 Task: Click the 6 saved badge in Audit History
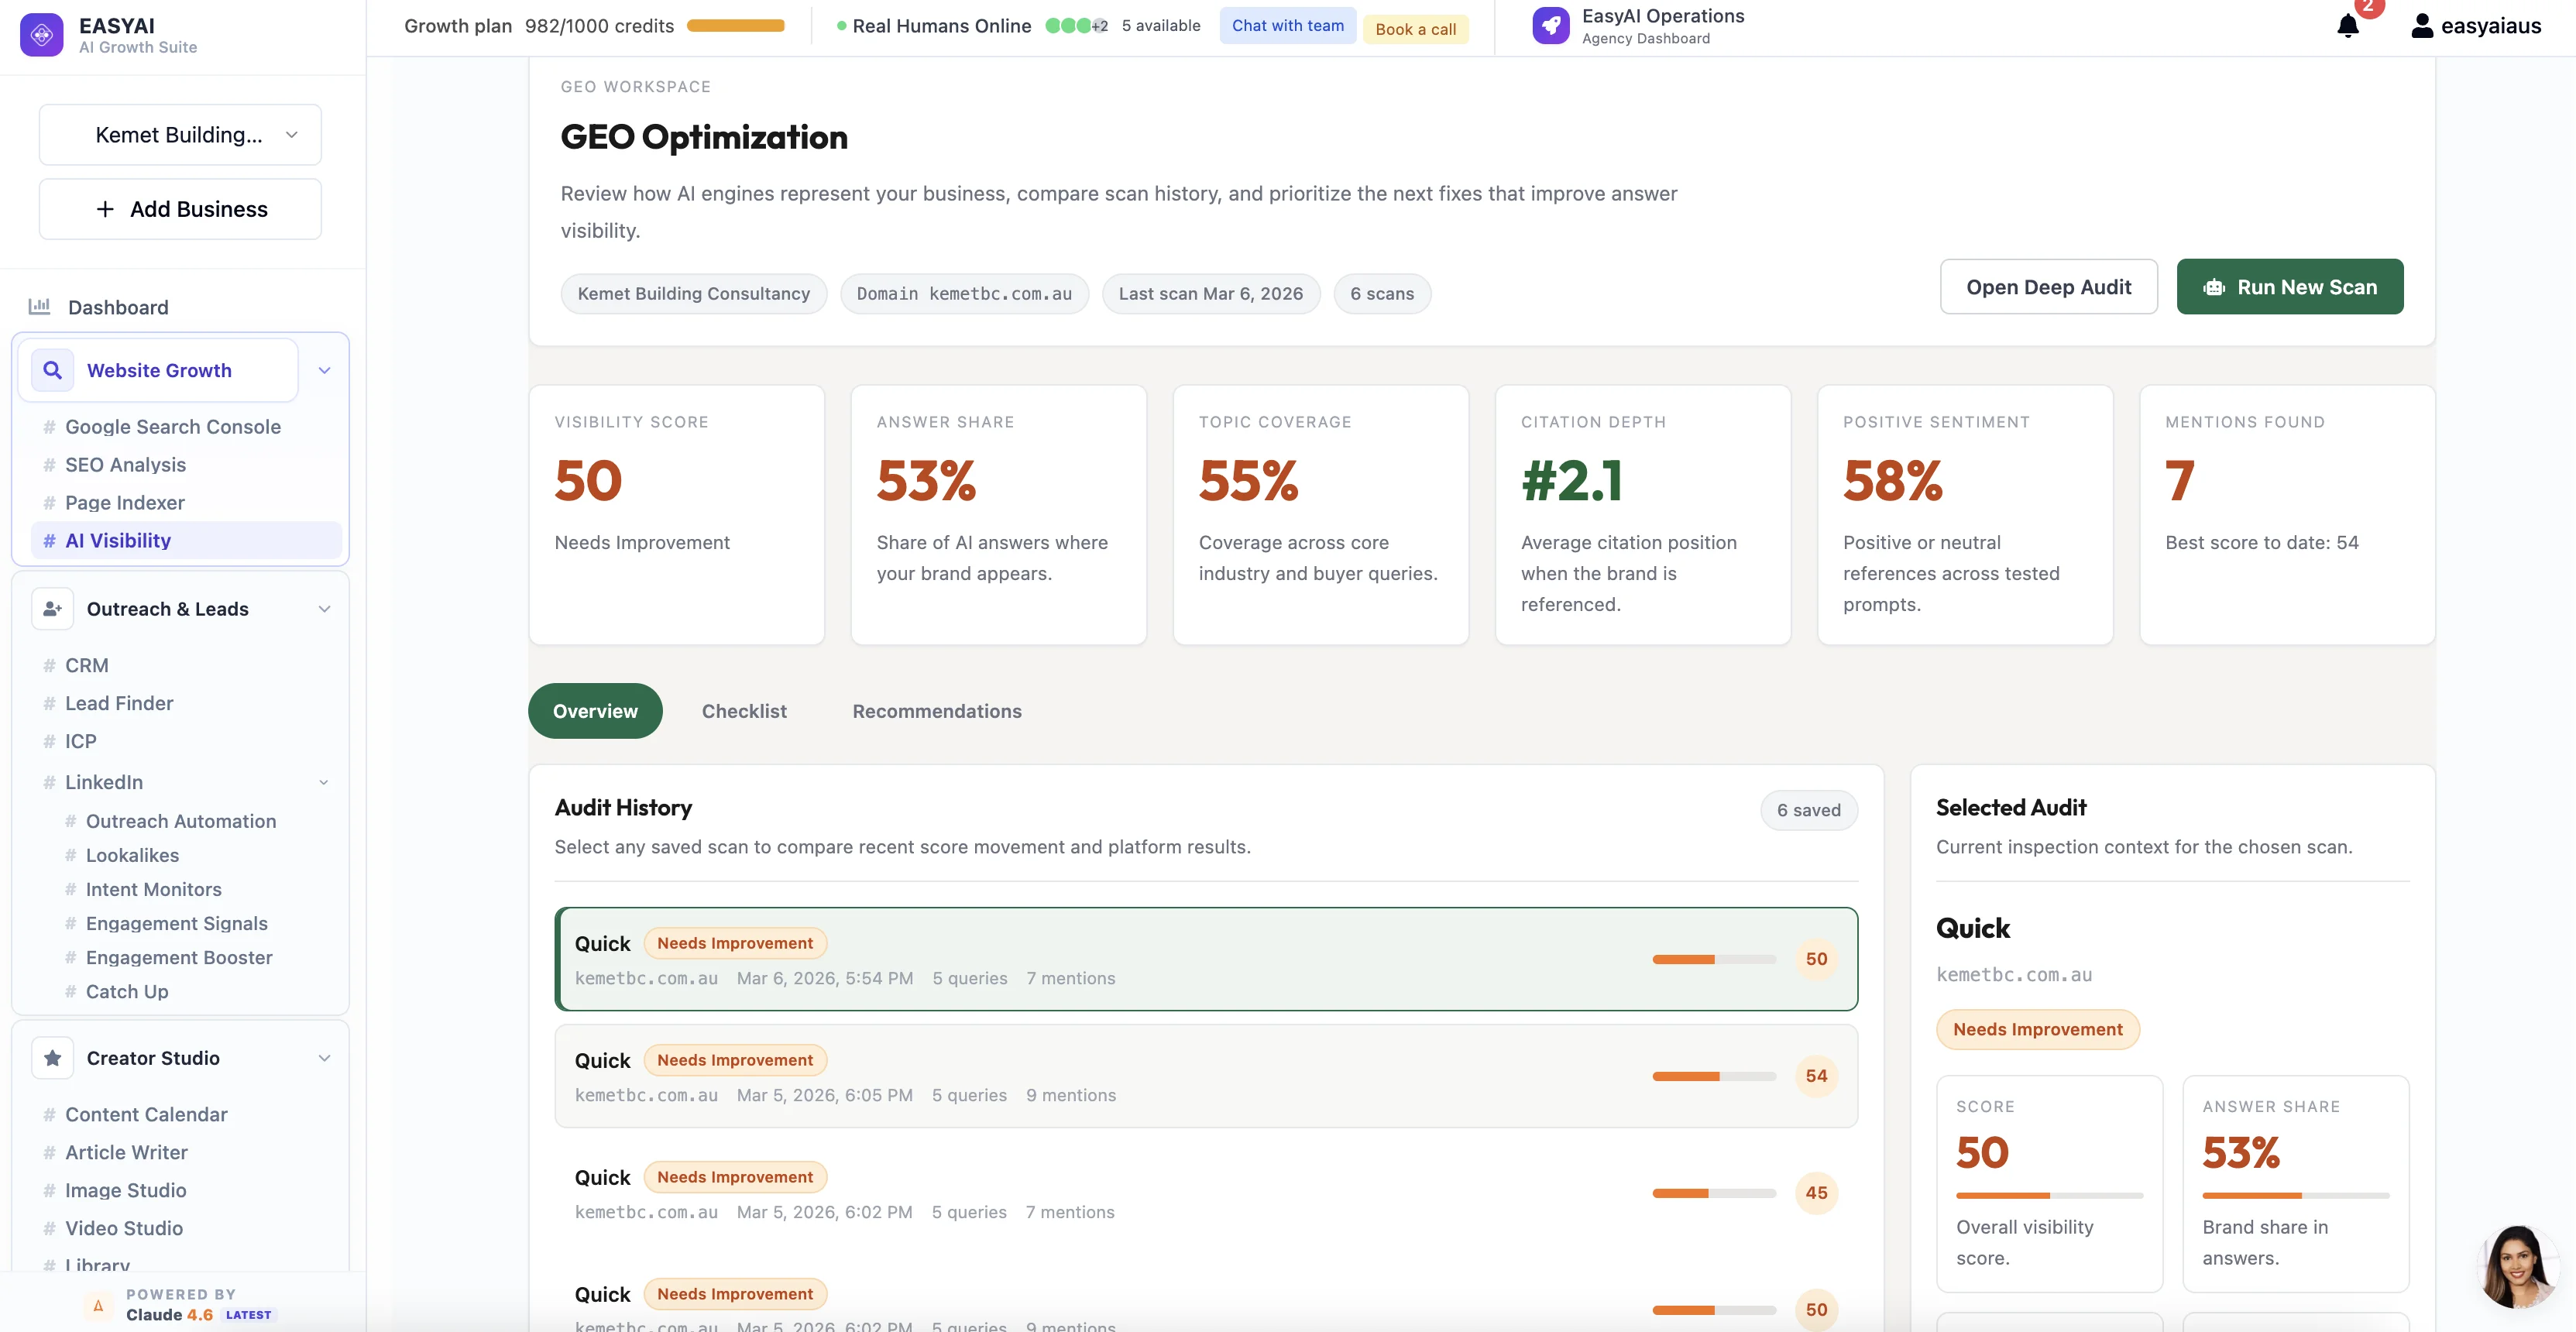(x=1809, y=811)
